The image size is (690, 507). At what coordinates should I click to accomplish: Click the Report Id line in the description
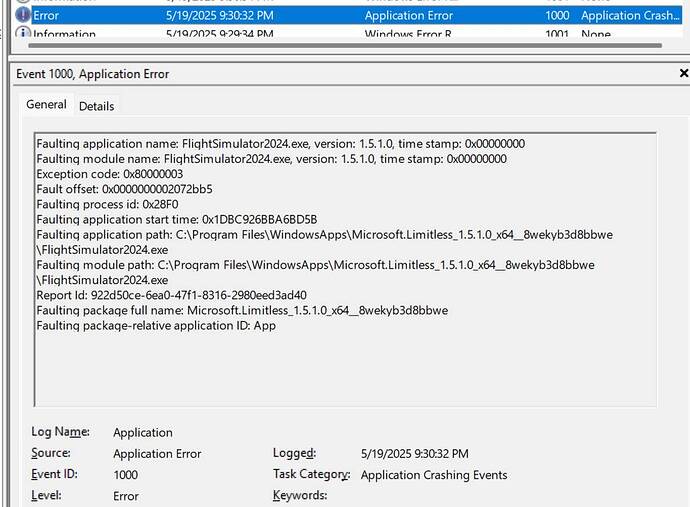pyautogui.click(x=171, y=295)
